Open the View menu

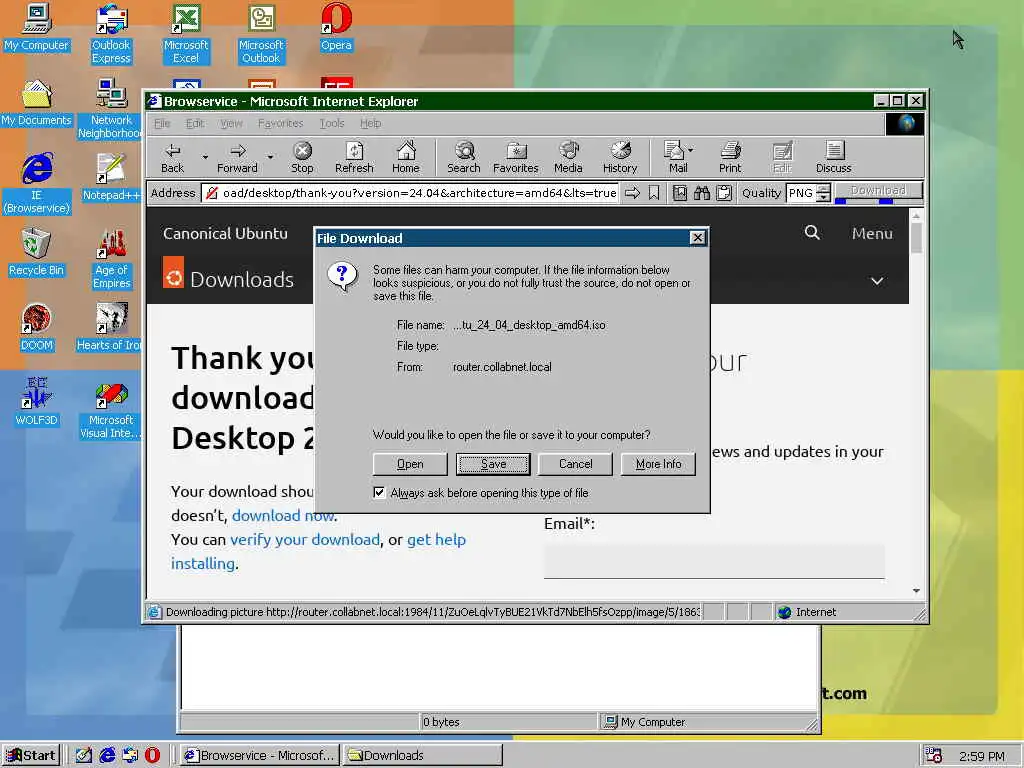231,123
